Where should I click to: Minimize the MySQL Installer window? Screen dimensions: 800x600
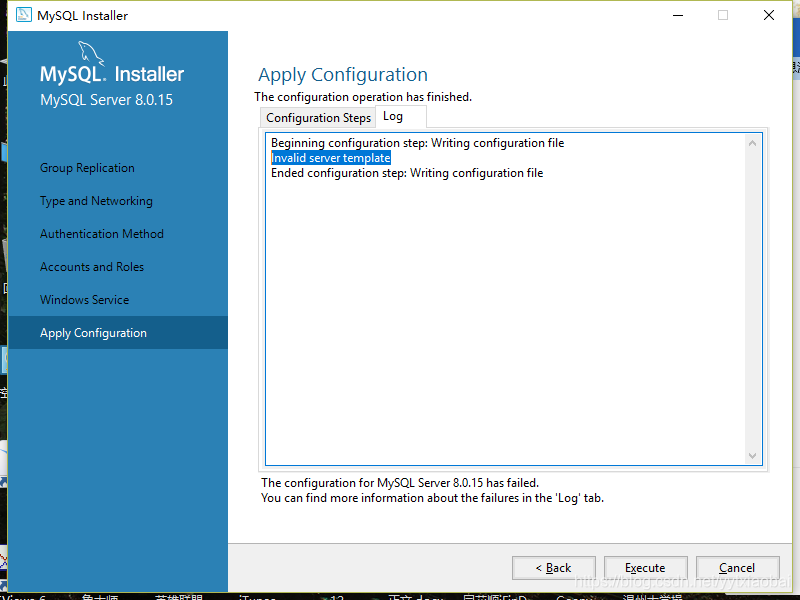pyautogui.click(x=678, y=15)
